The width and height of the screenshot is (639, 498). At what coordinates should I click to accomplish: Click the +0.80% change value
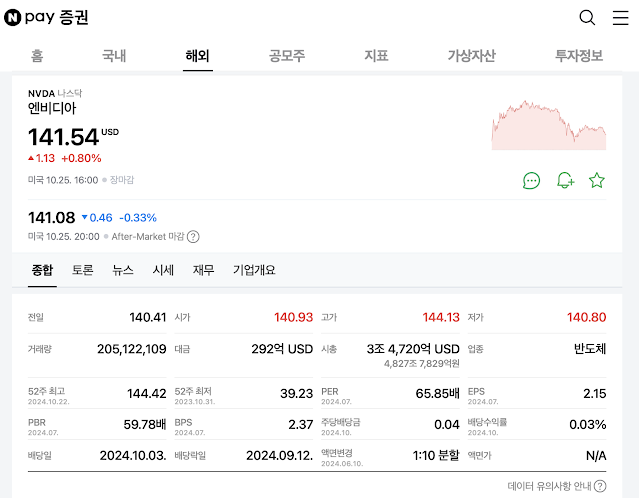[x=81, y=158]
